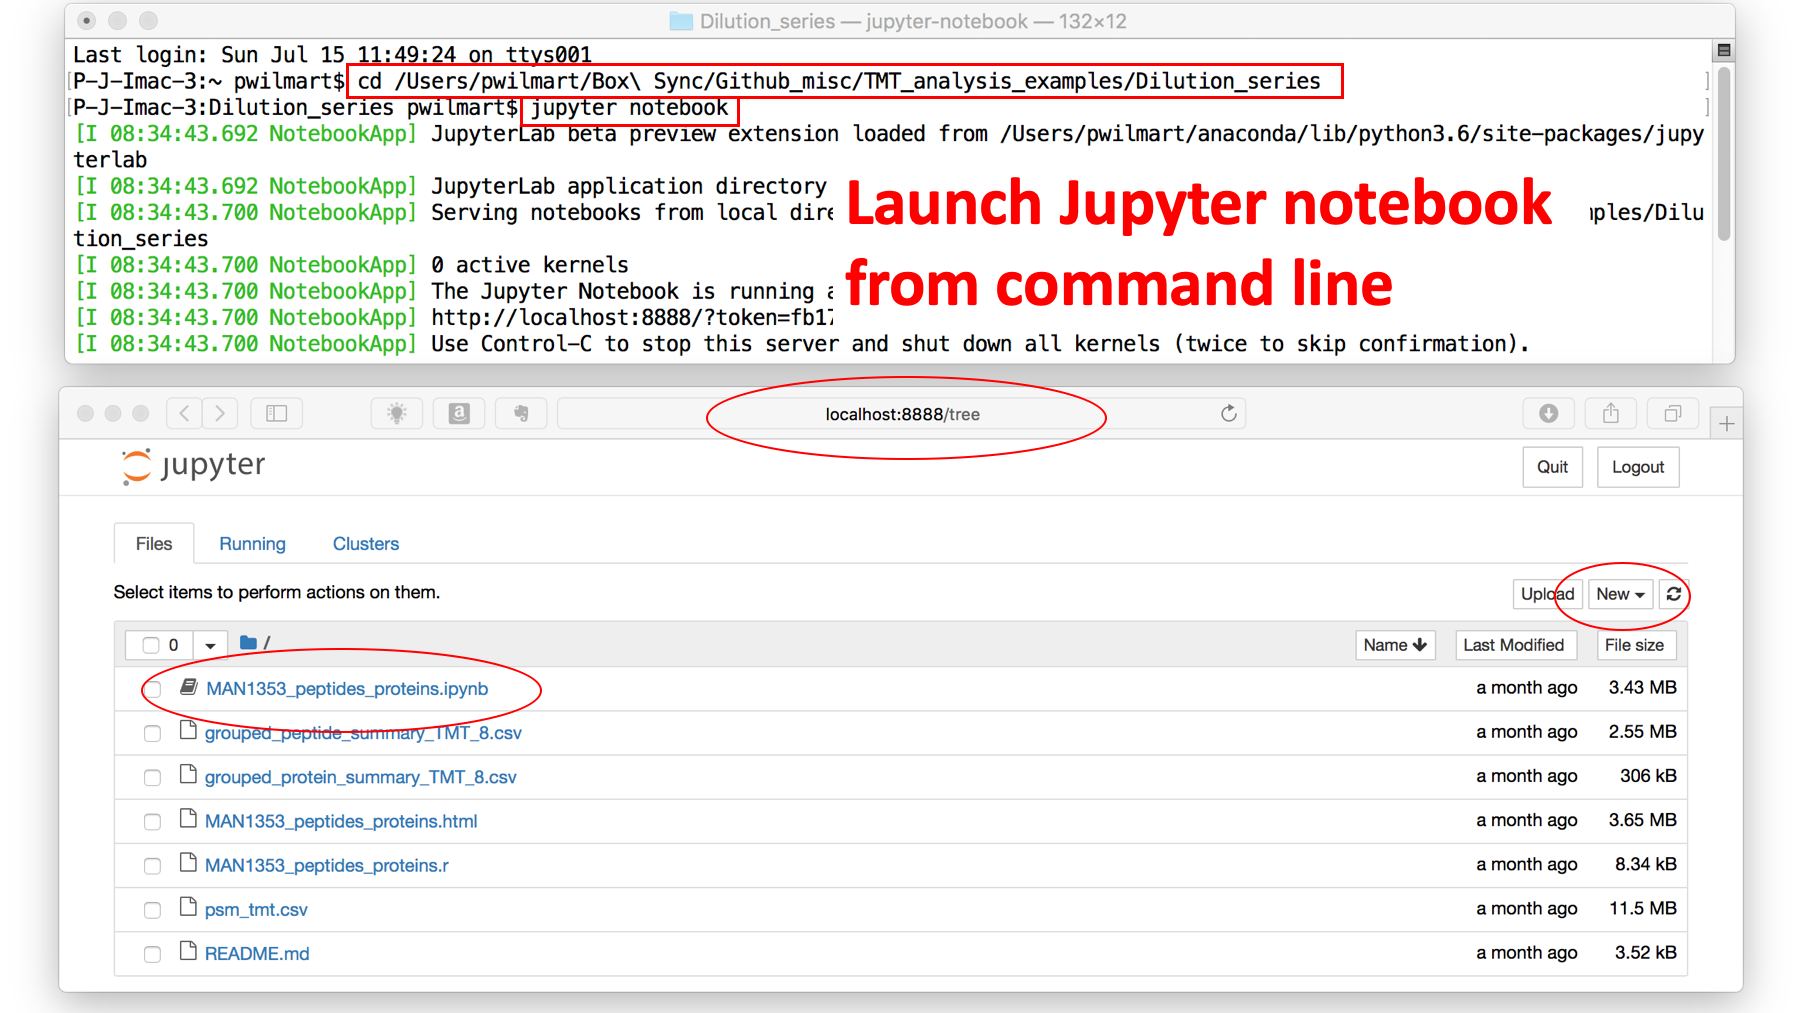Click the Jupyter logo
The height and width of the screenshot is (1013, 1800).
point(194,466)
